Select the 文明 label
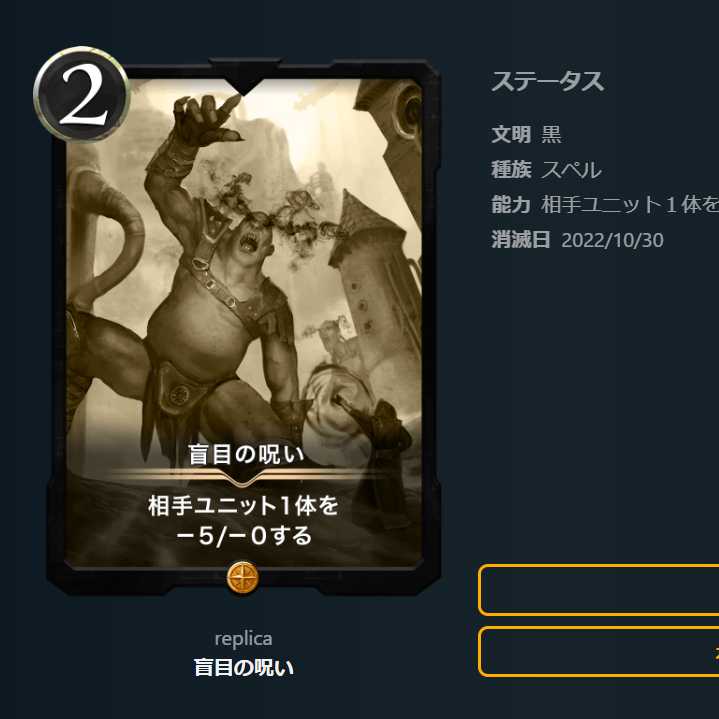 point(511,134)
